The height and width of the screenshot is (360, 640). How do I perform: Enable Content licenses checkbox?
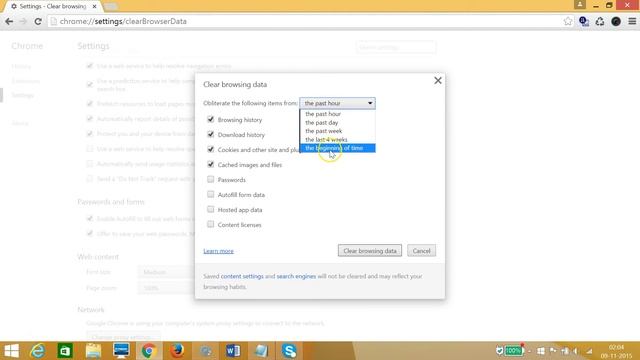pyautogui.click(x=211, y=224)
